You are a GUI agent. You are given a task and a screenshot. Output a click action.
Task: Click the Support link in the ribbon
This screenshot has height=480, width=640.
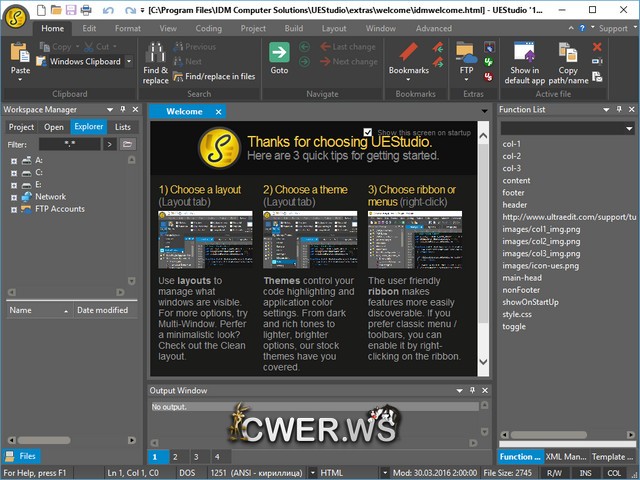(613, 28)
